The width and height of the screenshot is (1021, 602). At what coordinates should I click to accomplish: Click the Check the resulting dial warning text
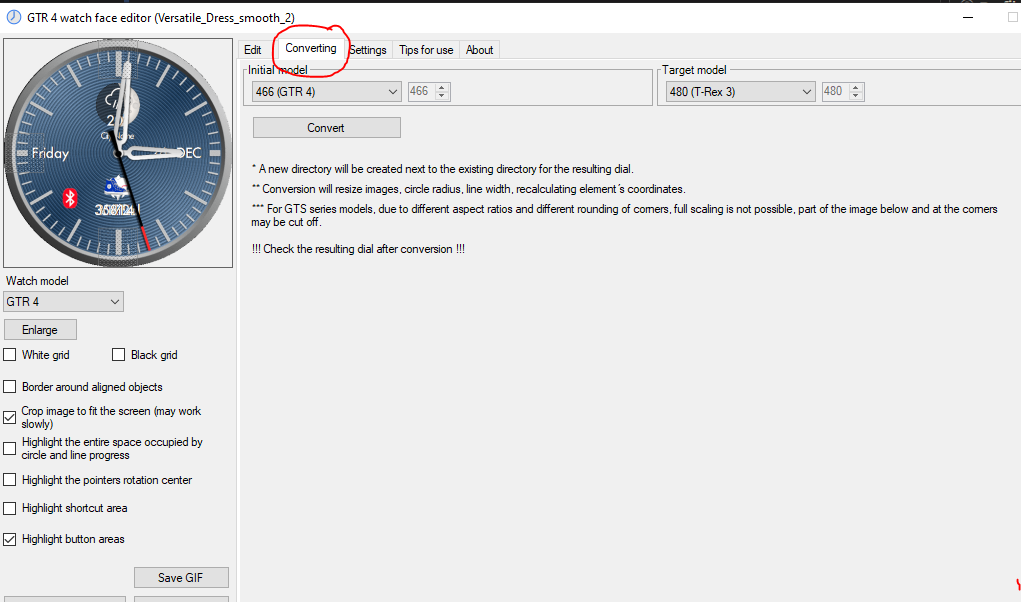point(358,249)
